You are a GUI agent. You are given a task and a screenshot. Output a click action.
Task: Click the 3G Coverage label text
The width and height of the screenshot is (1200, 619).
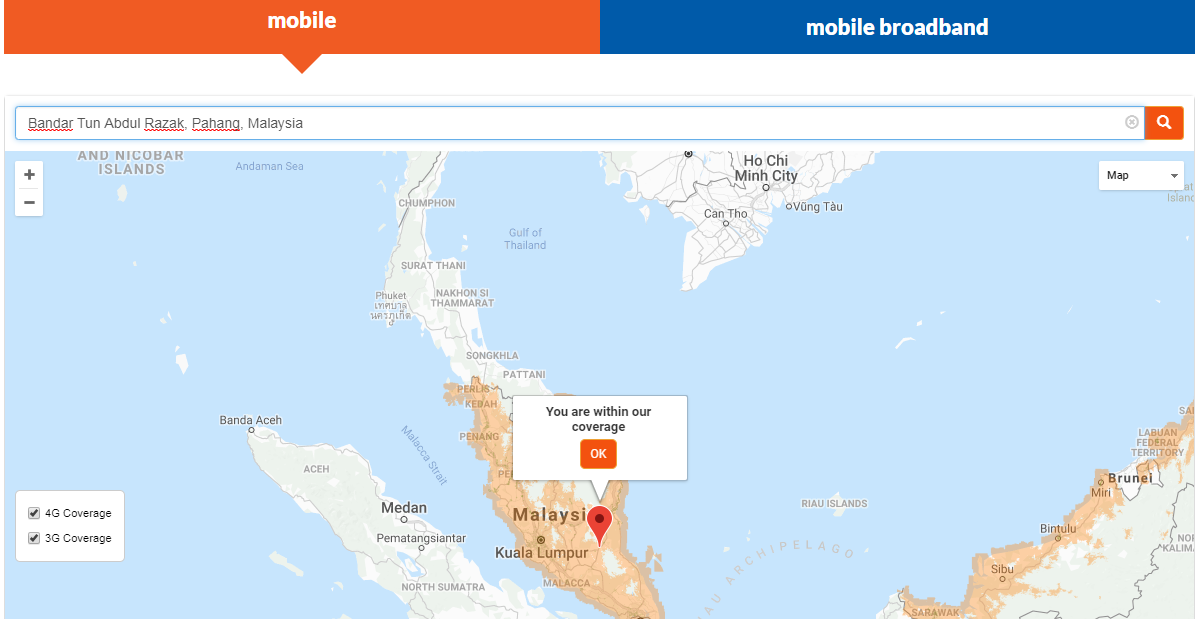click(x=78, y=538)
